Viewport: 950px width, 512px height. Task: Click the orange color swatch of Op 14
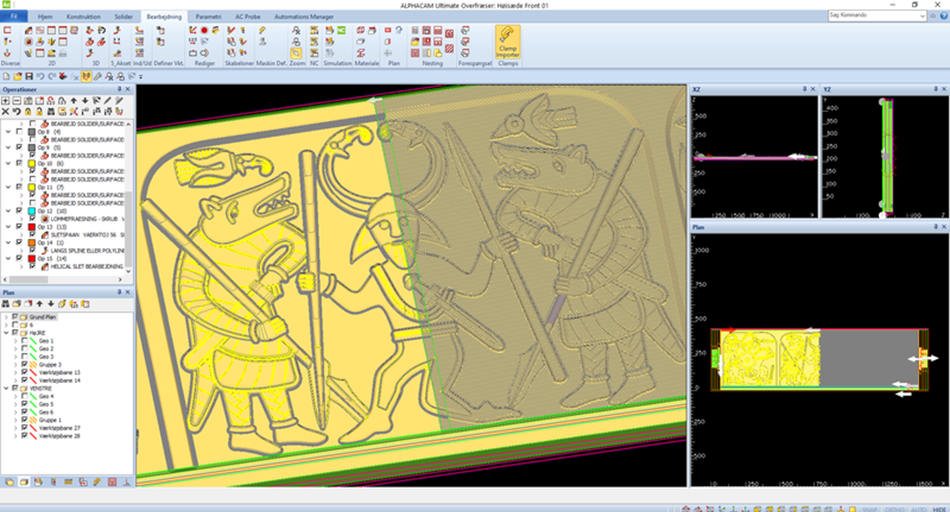[x=32, y=242]
